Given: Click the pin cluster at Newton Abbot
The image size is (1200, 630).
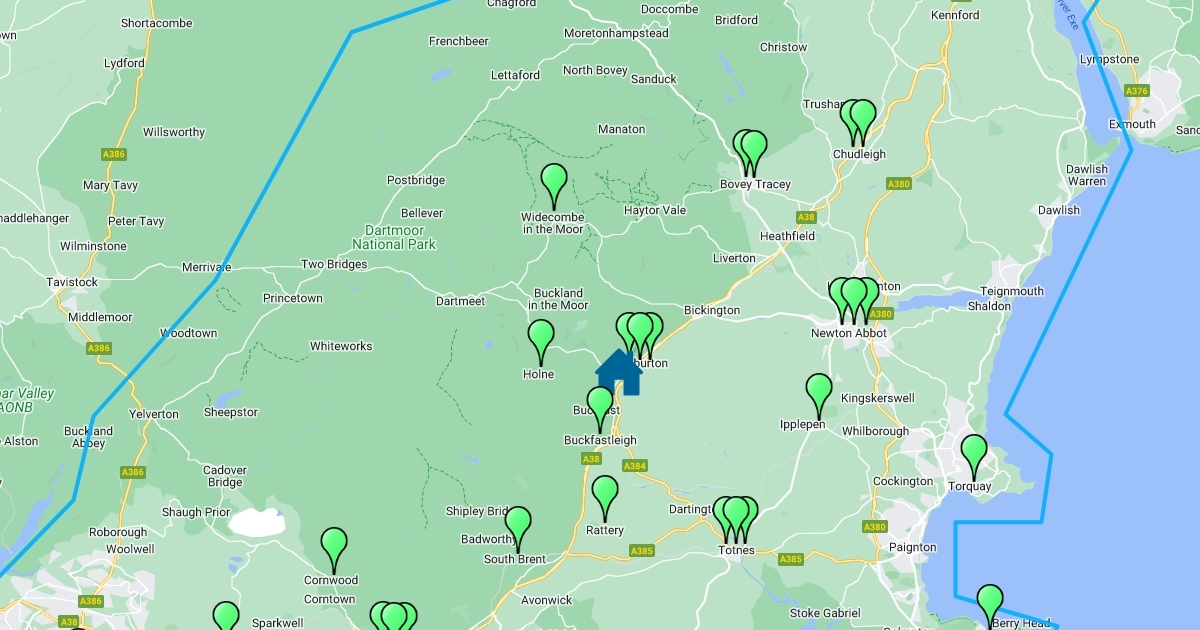Looking at the screenshot, I should click(x=853, y=300).
